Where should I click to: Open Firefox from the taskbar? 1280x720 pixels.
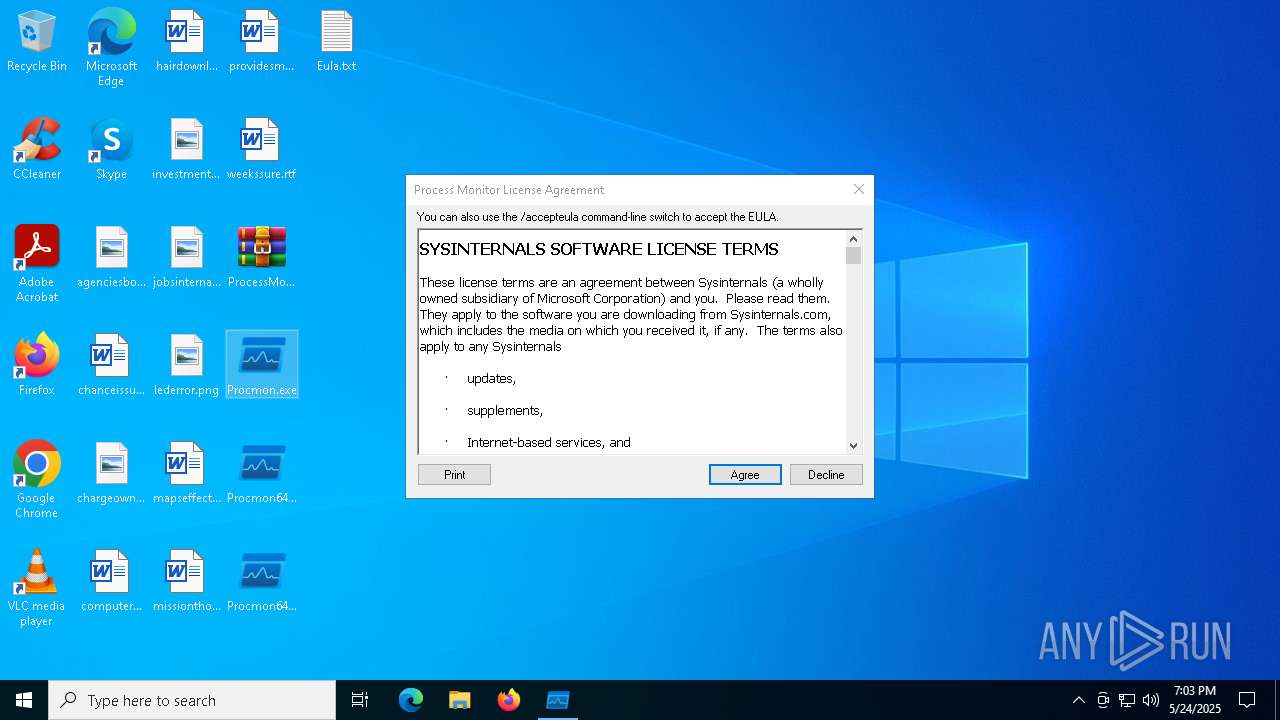[508, 700]
